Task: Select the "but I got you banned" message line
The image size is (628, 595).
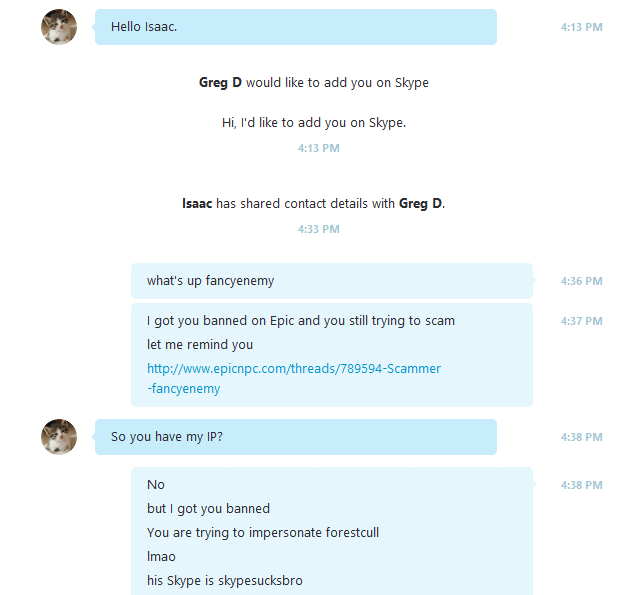Action: click(x=208, y=509)
